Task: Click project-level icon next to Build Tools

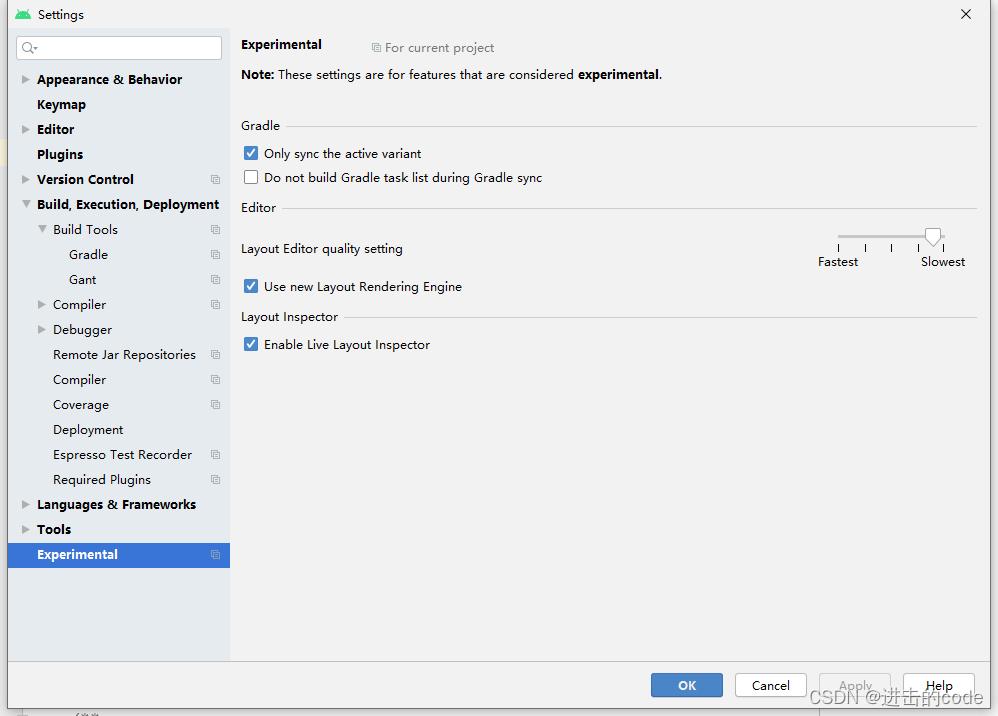Action: [216, 230]
